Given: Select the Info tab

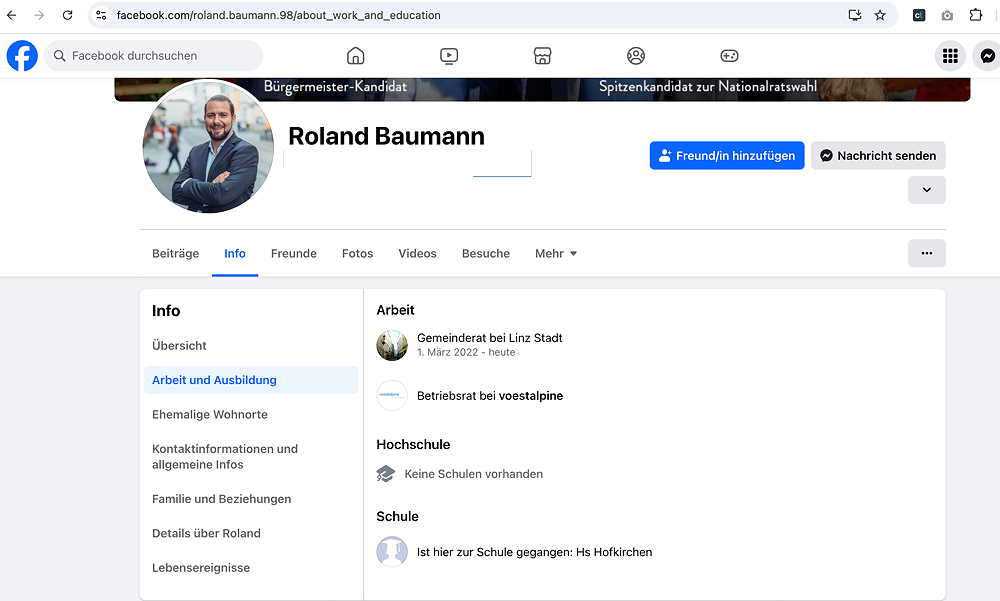Looking at the screenshot, I should (x=235, y=253).
